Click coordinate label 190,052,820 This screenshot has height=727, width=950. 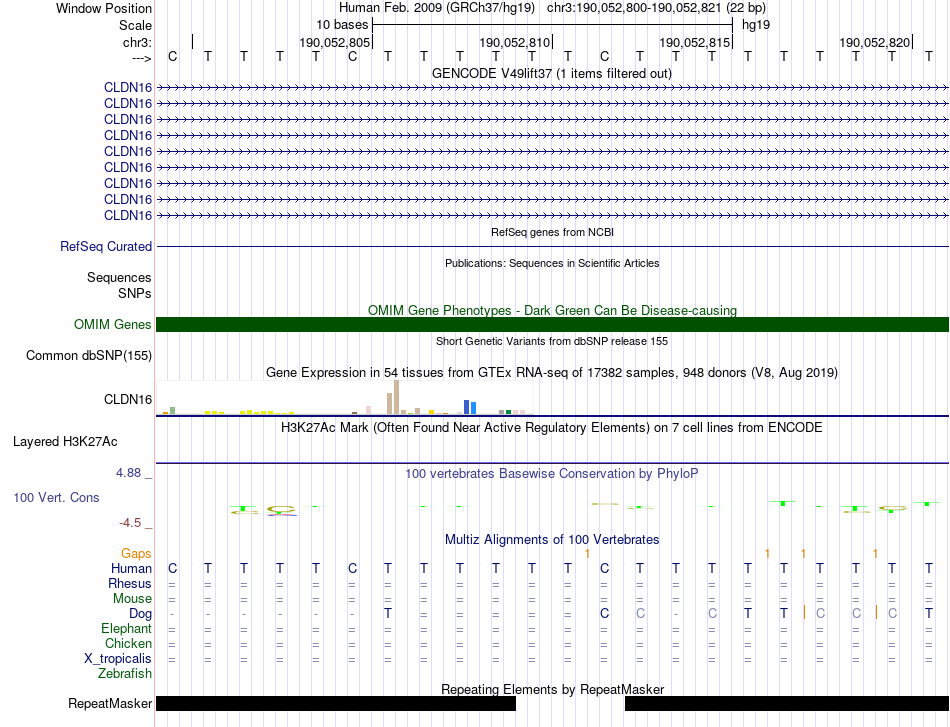coord(874,42)
